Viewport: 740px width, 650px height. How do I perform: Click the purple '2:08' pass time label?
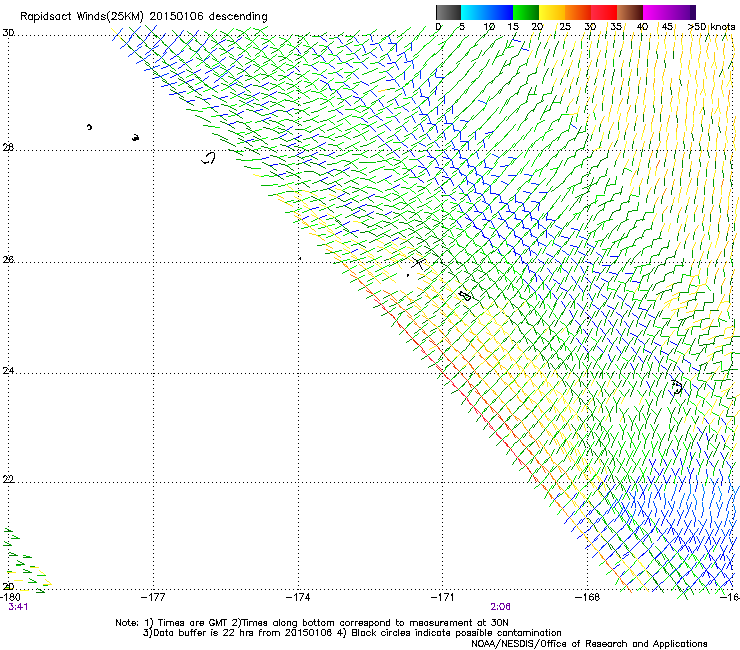pos(500,607)
